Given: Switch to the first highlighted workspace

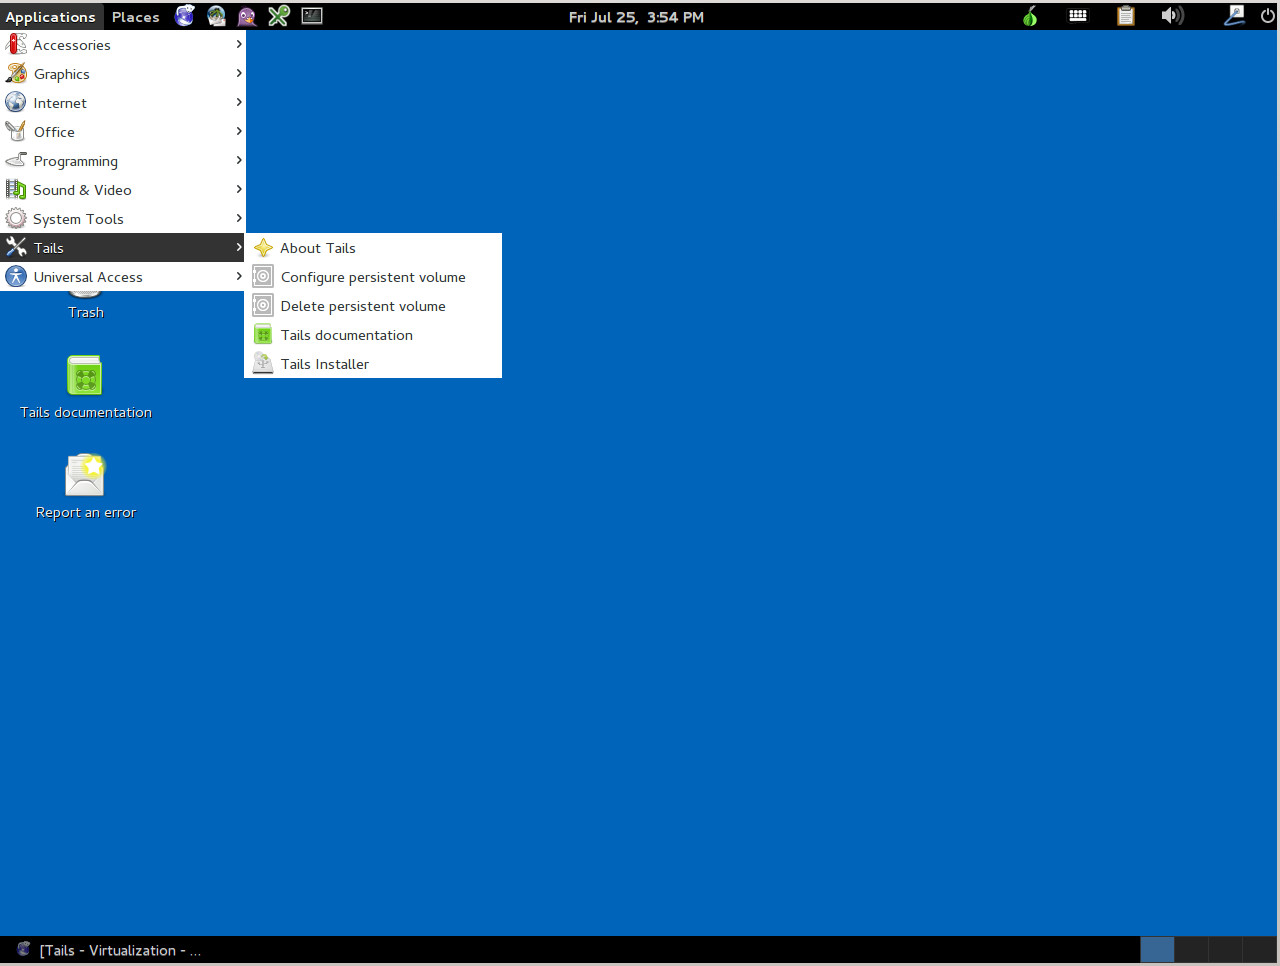Looking at the screenshot, I should [x=1157, y=949].
